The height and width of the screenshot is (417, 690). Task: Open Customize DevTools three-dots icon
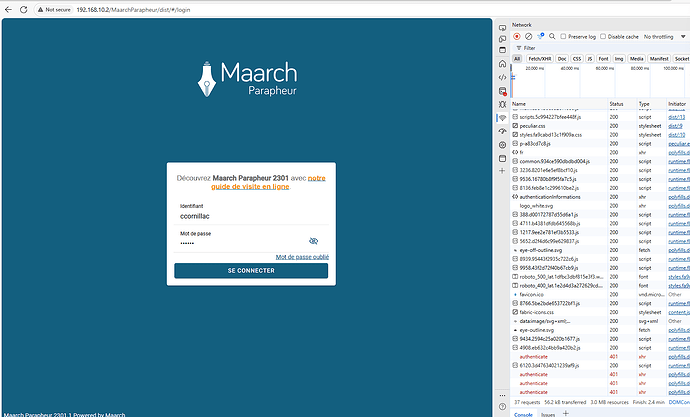[502, 395]
